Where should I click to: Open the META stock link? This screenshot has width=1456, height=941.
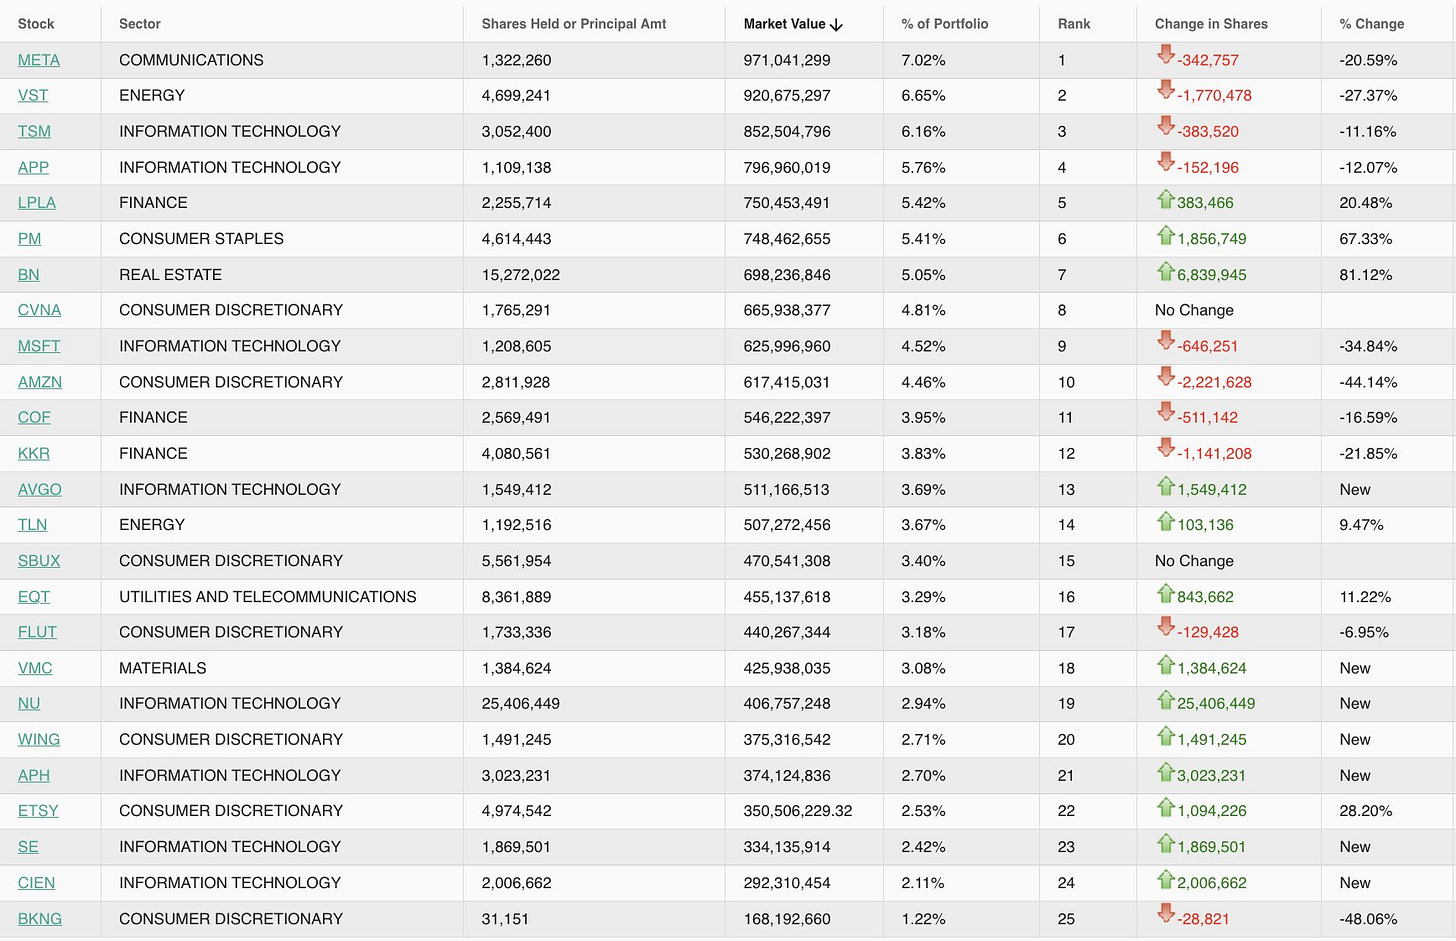[39, 60]
